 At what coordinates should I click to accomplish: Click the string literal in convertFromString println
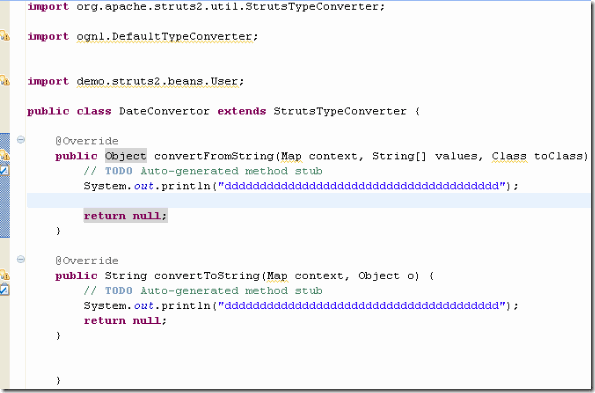[362, 186]
